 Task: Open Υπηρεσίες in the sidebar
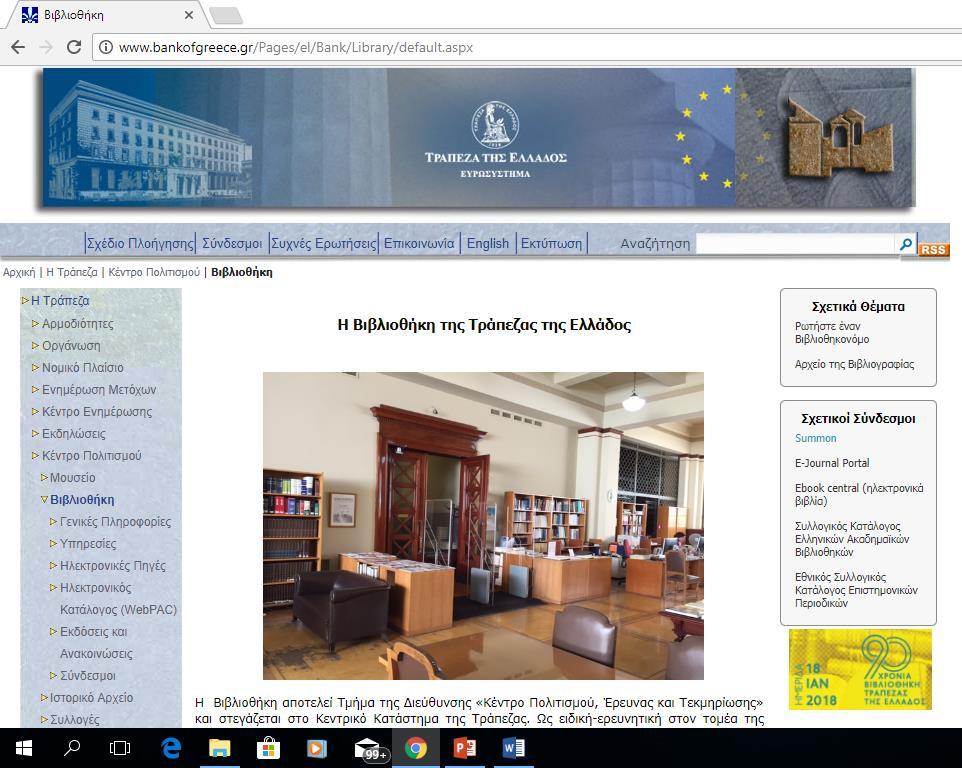pos(88,543)
